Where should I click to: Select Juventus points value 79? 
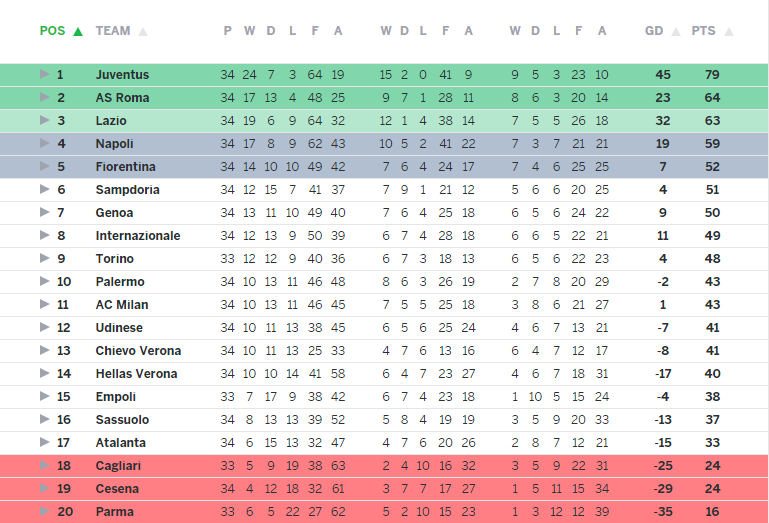(712, 75)
